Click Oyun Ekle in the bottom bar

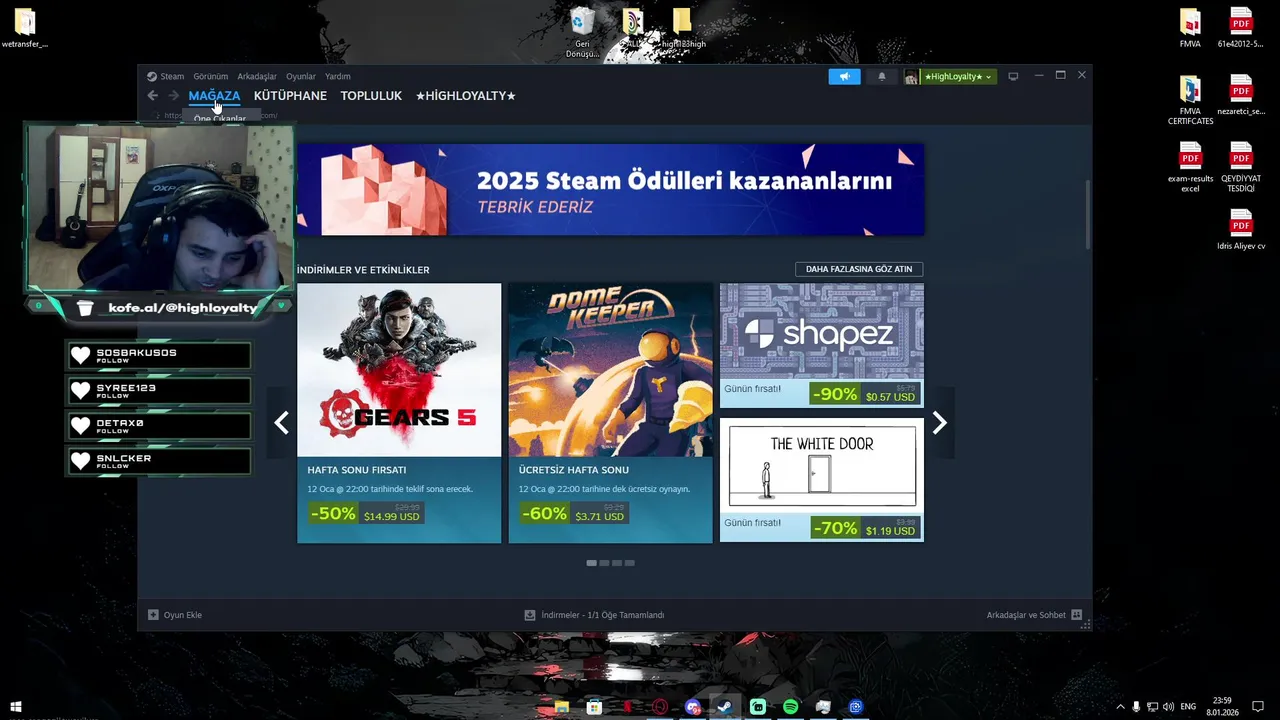[x=175, y=615]
